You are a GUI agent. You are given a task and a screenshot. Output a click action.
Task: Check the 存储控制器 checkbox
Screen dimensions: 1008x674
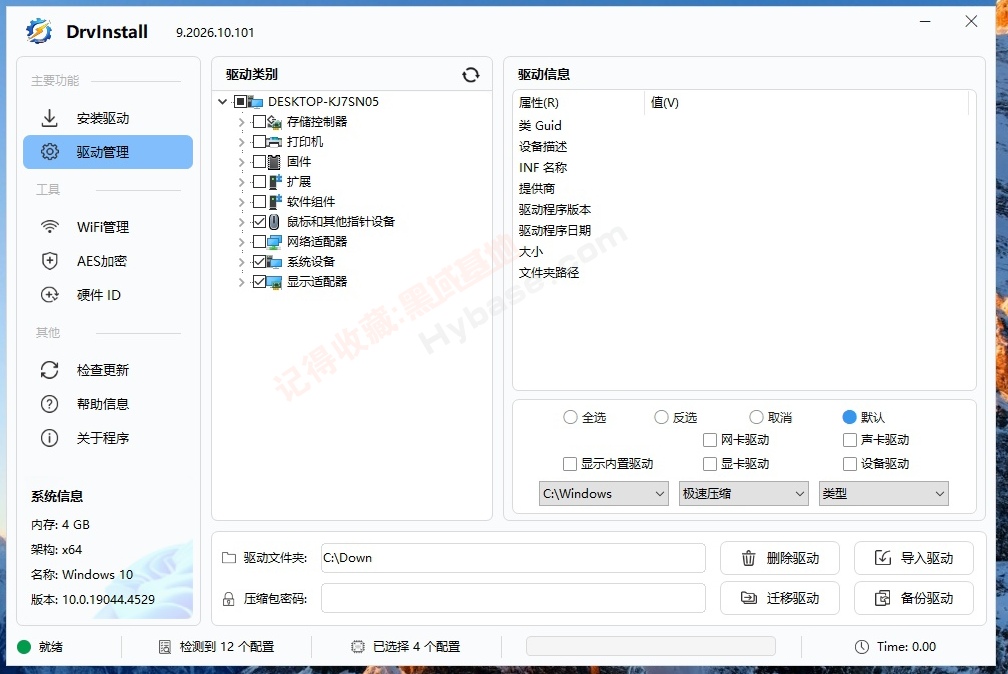point(260,122)
